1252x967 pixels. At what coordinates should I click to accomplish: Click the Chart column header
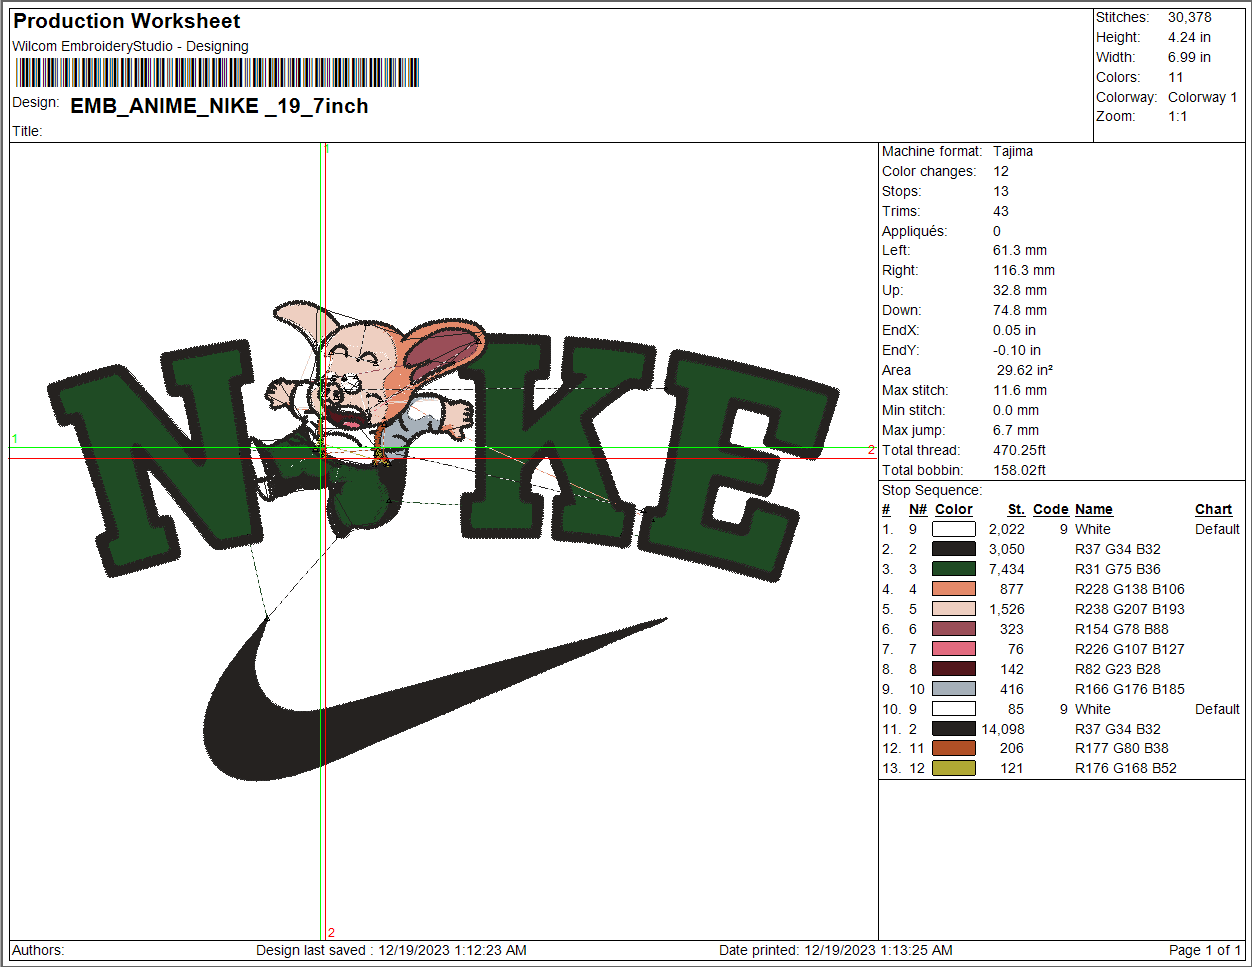pos(1213,509)
